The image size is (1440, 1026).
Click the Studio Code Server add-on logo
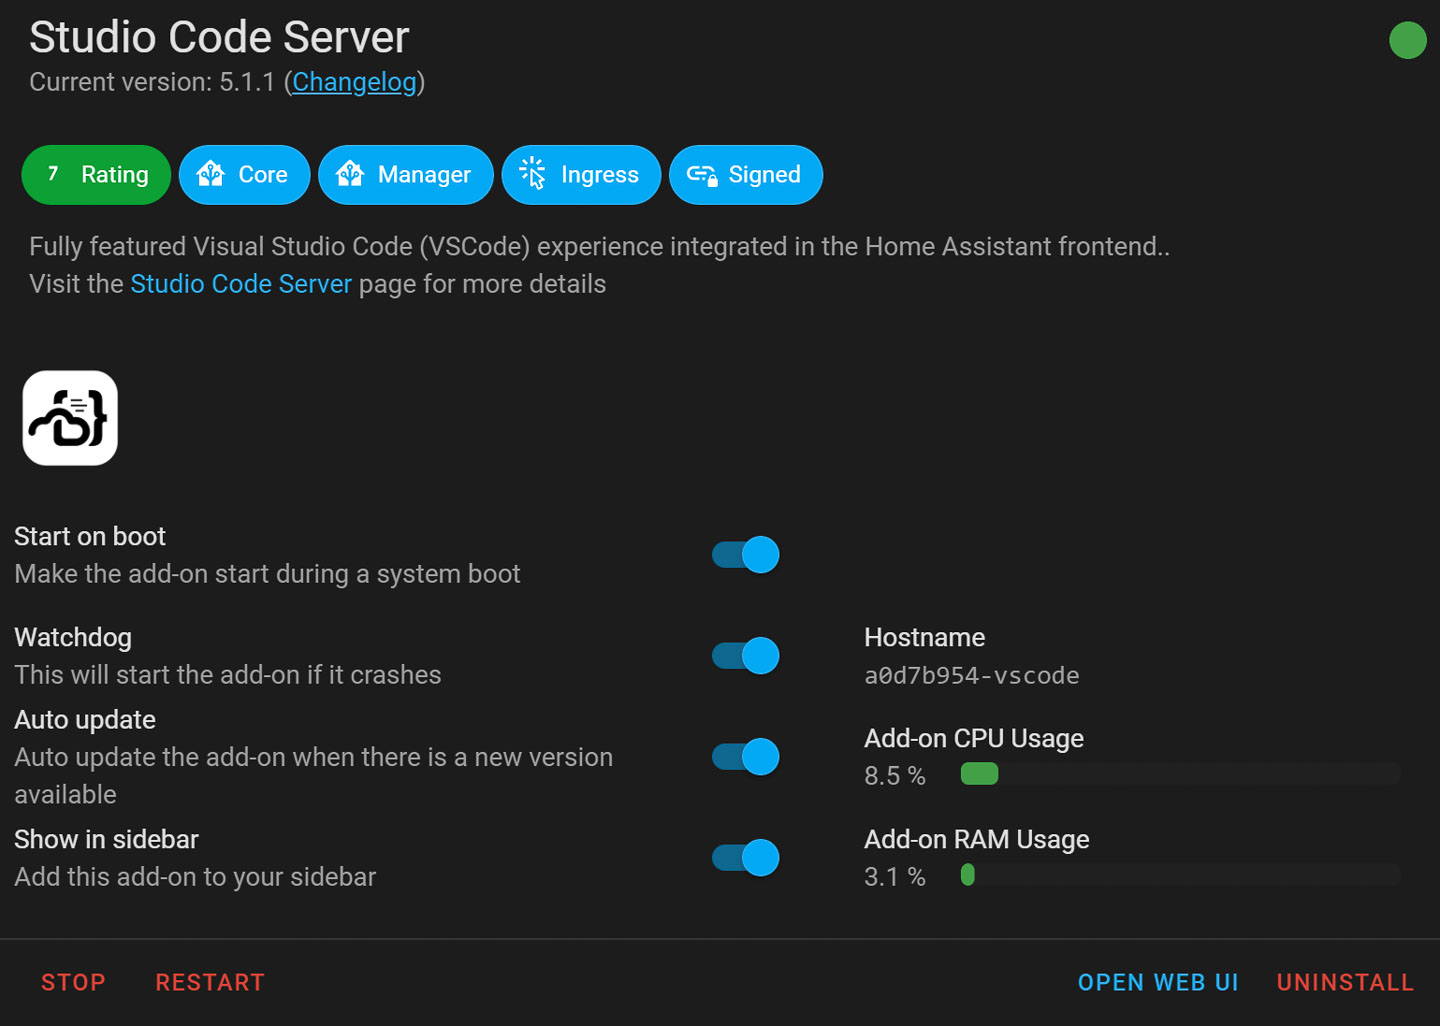tap(70, 418)
